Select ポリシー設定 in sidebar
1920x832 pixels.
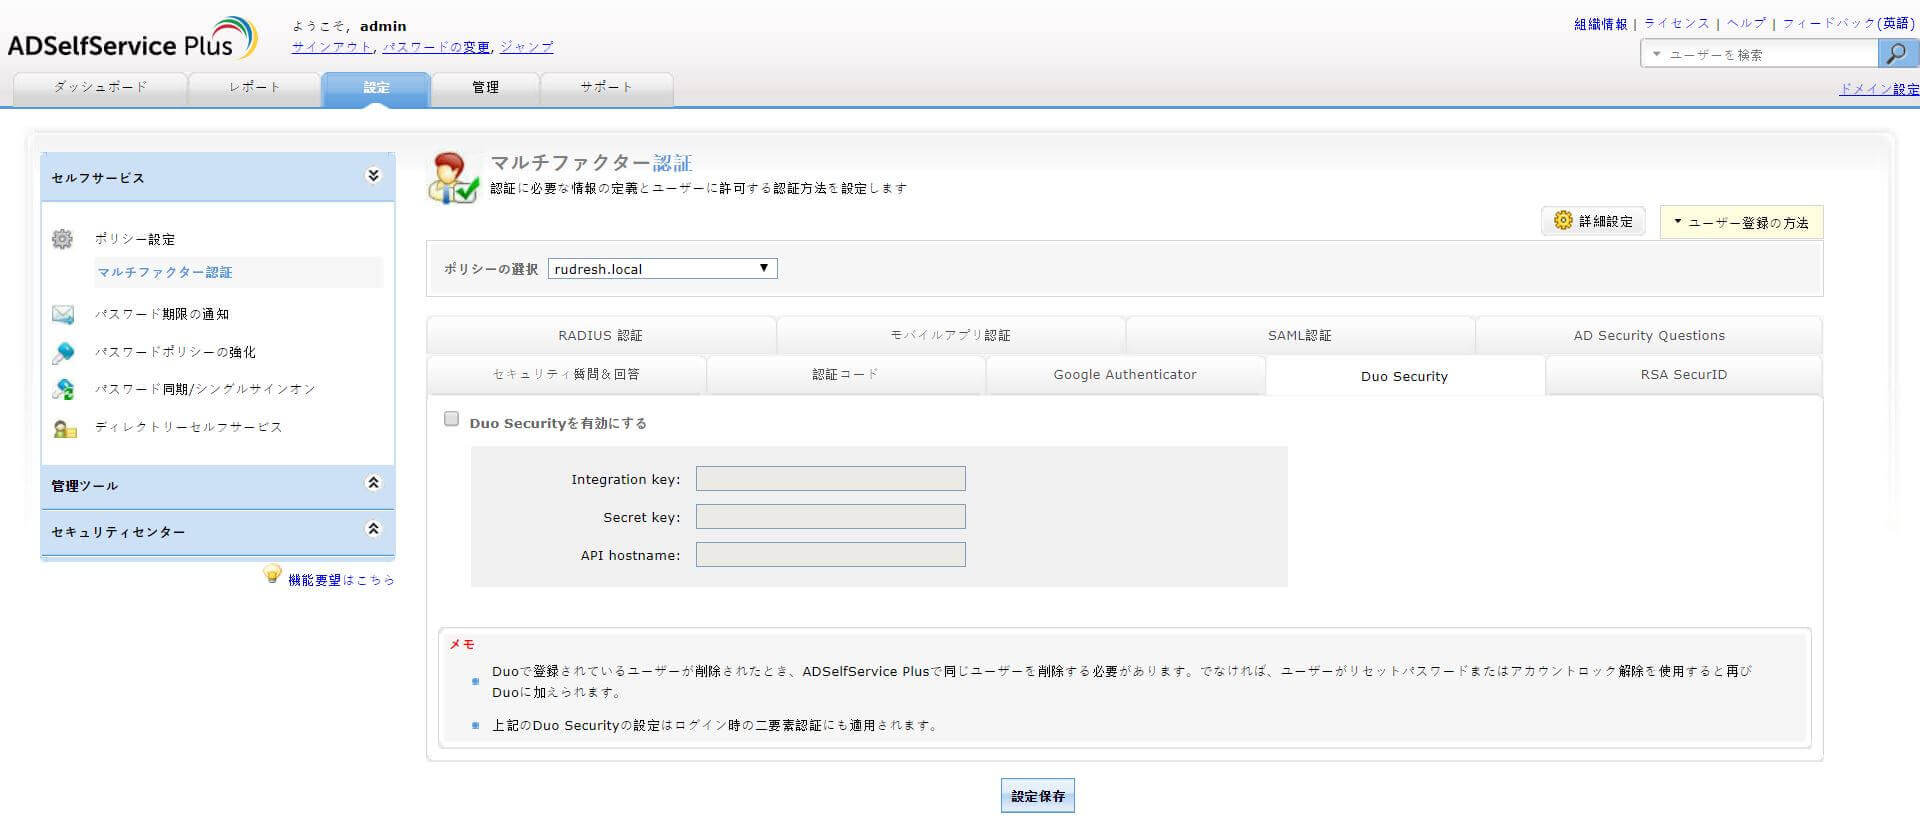(135, 240)
